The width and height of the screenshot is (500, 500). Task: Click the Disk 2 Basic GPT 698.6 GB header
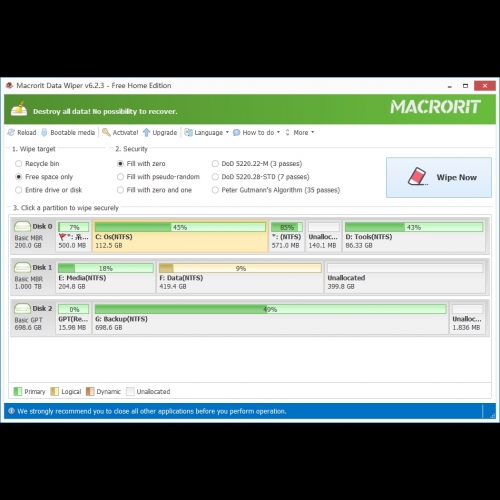point(33,318)
